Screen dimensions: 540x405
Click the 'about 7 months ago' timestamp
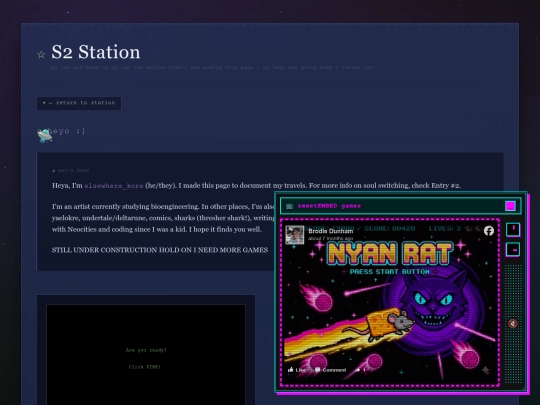pos(331,238)
